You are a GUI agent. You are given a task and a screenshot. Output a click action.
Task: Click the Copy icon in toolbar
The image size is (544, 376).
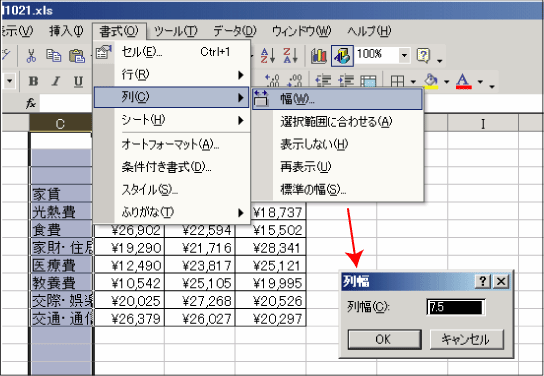(54, 55)
